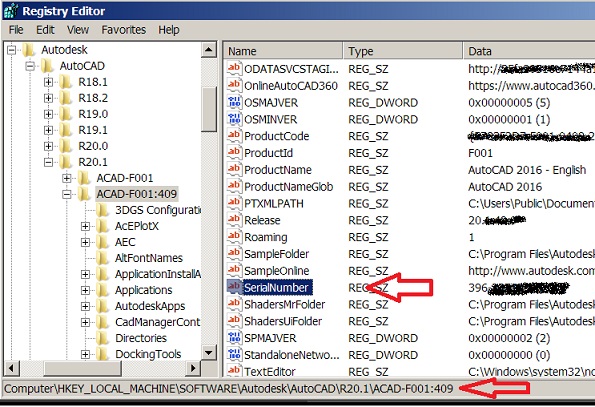Expand the ACAD-F001 key
The width and height of the screenshot is (595, 407).
click(x=67, y=178)
